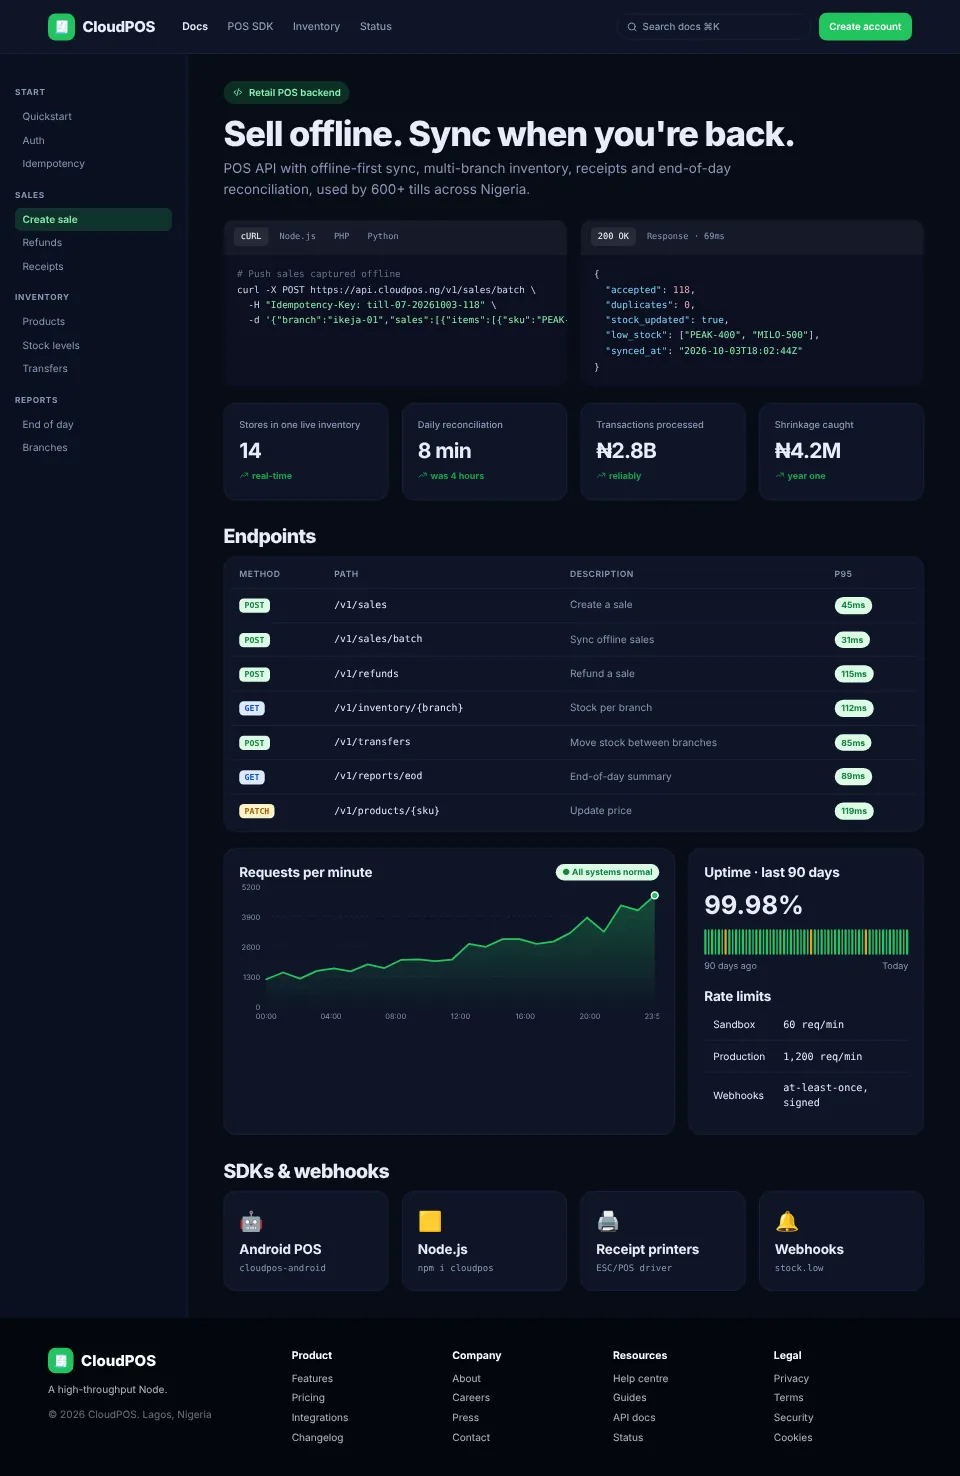Viewport: 960px width, 1476px height.
Task: Open Stock levels in the sidebar
Action: click(x=93, y=346)
